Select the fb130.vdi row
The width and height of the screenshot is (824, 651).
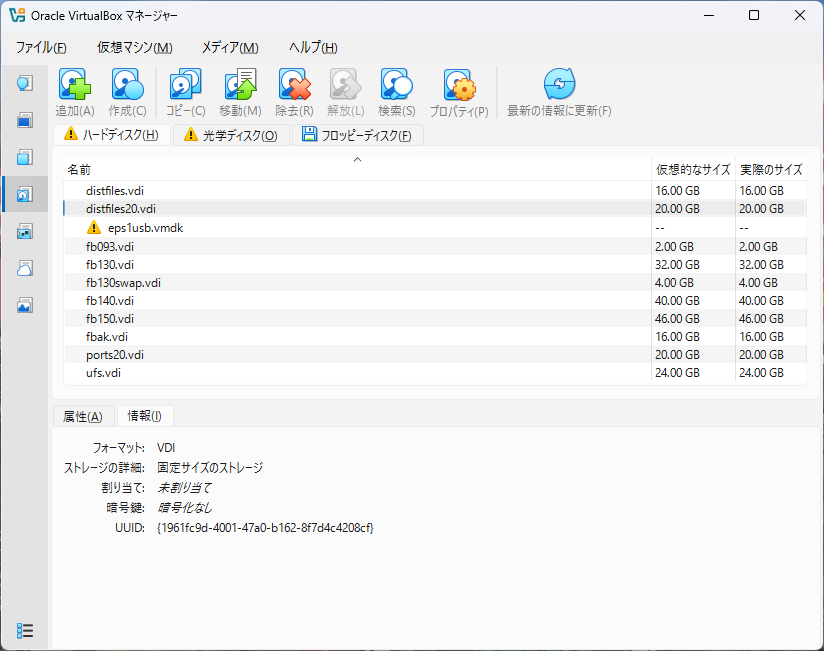coord(435,264)
